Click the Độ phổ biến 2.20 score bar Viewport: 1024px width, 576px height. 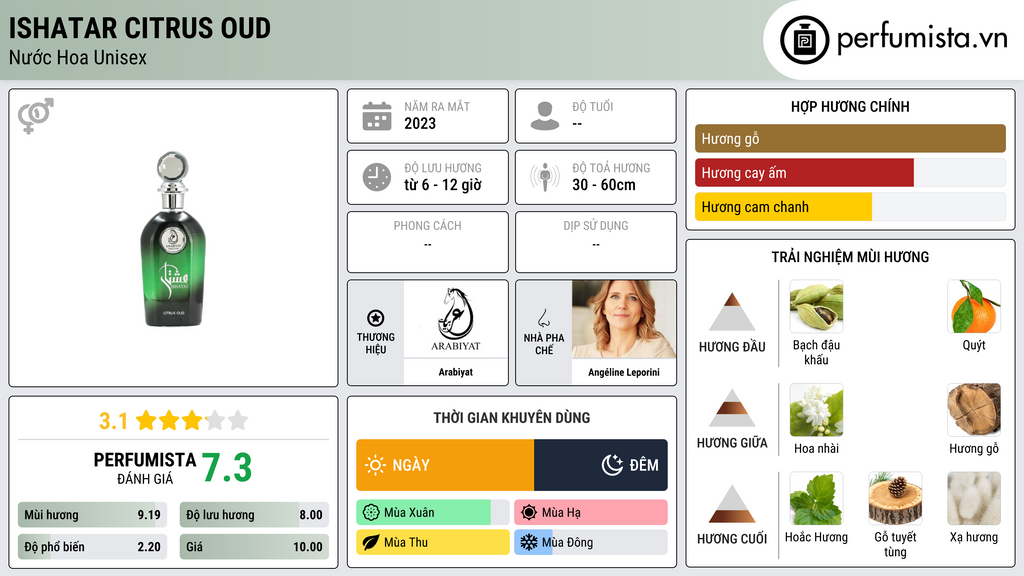[x=92, y=547]
